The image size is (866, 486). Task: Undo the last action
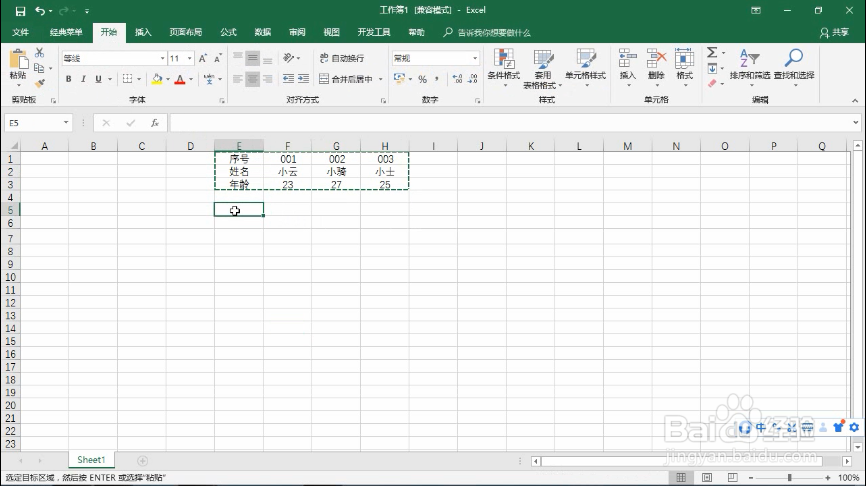click(x=40, y=10)
